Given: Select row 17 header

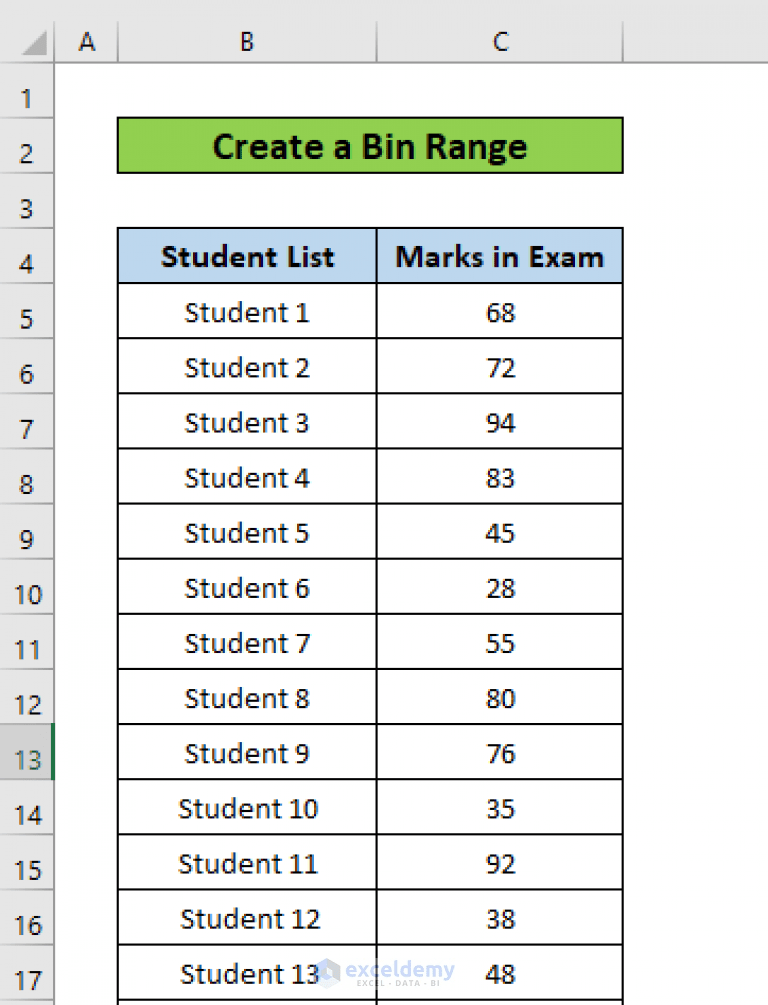Looking at the screenshot, I should pyautogui.click(x=27, y=972).
